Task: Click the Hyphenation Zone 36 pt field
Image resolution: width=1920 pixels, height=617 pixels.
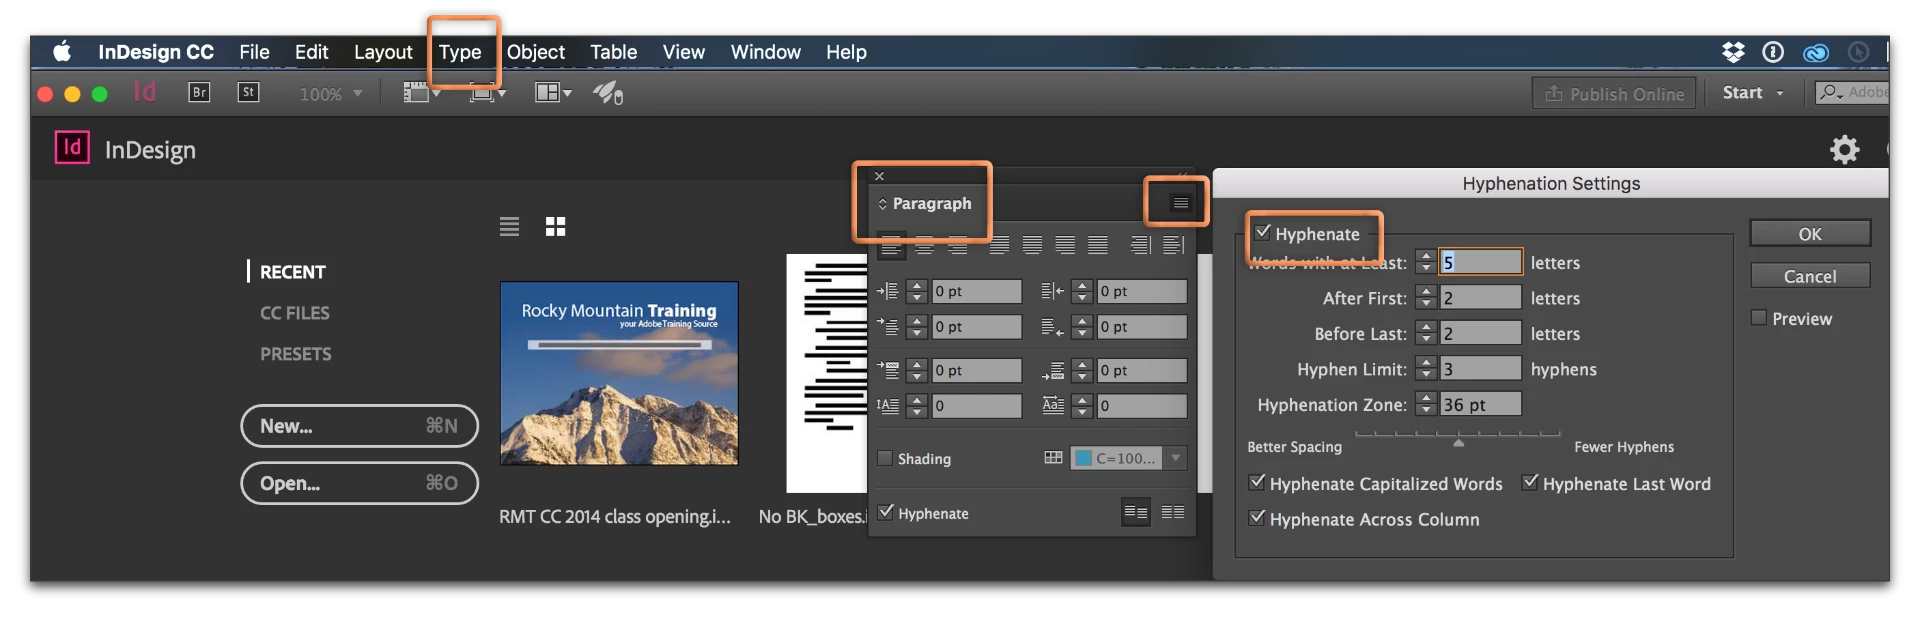Action: point(1480,404)
